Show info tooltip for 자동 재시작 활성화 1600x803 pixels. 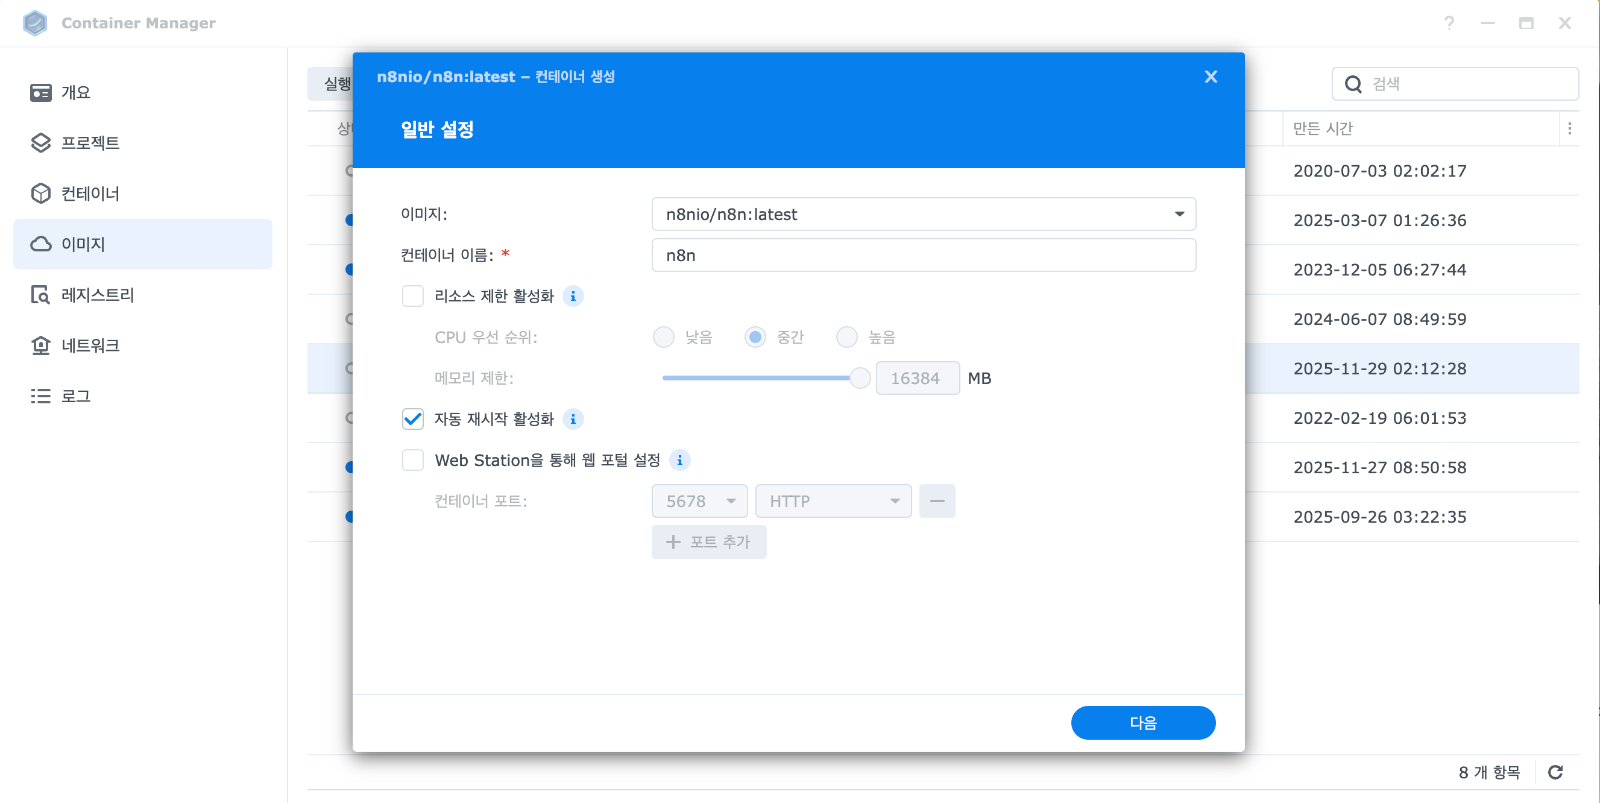[573, 419]
